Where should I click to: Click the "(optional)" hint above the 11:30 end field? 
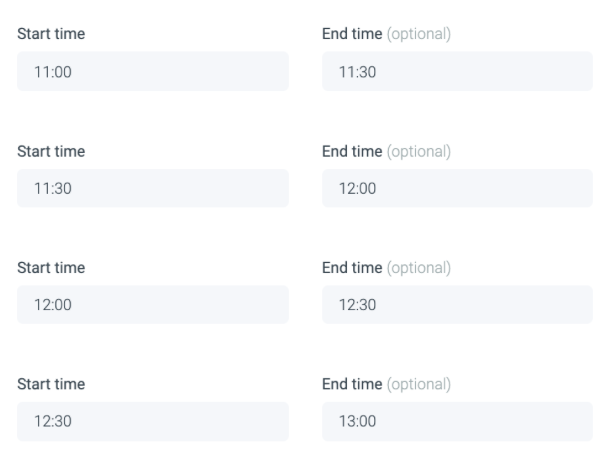pos(419,34)
